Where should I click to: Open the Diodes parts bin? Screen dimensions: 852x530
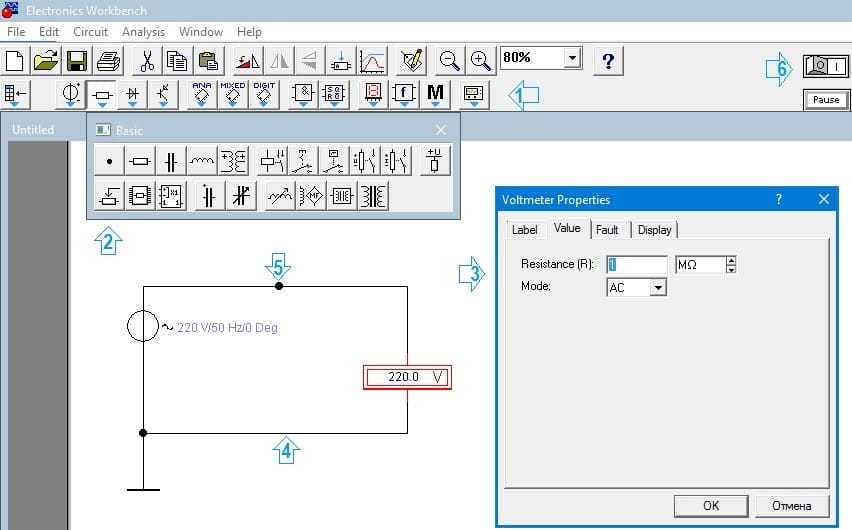[x=132, y=95]
